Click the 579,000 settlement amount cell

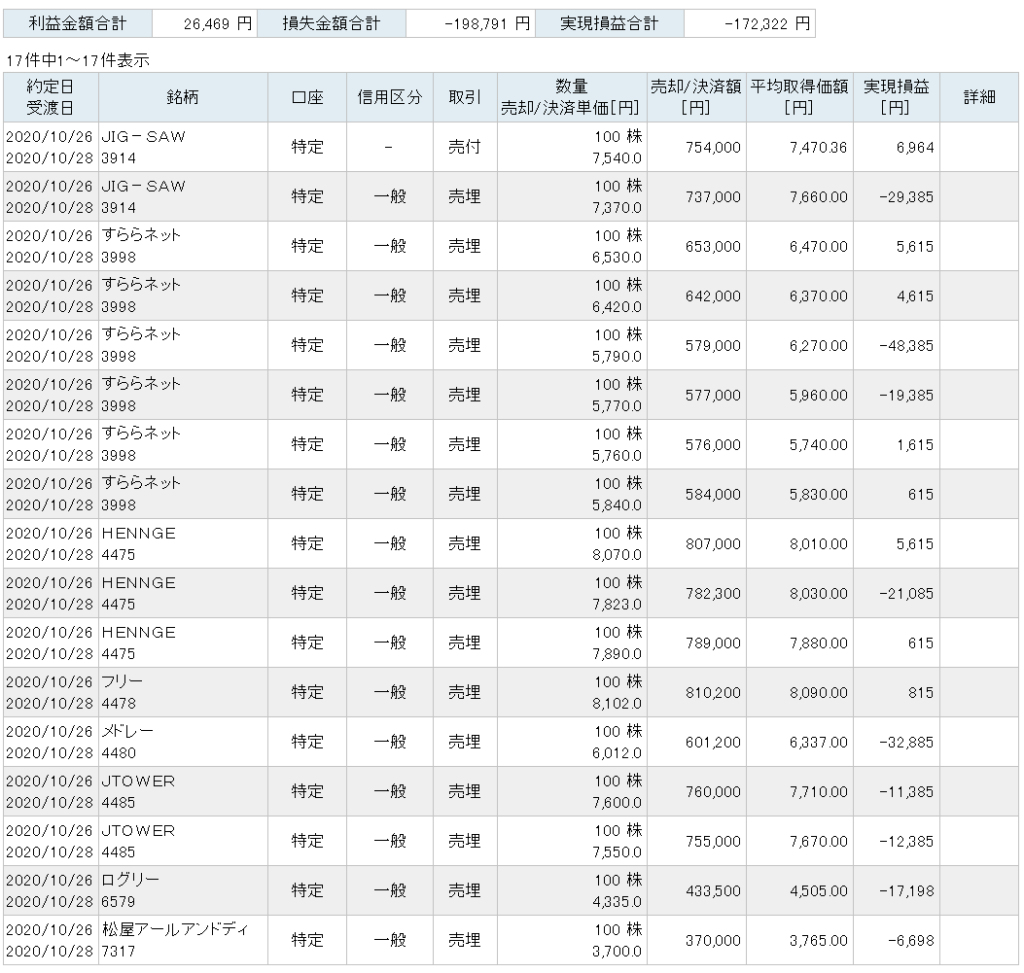pos(696,345)
